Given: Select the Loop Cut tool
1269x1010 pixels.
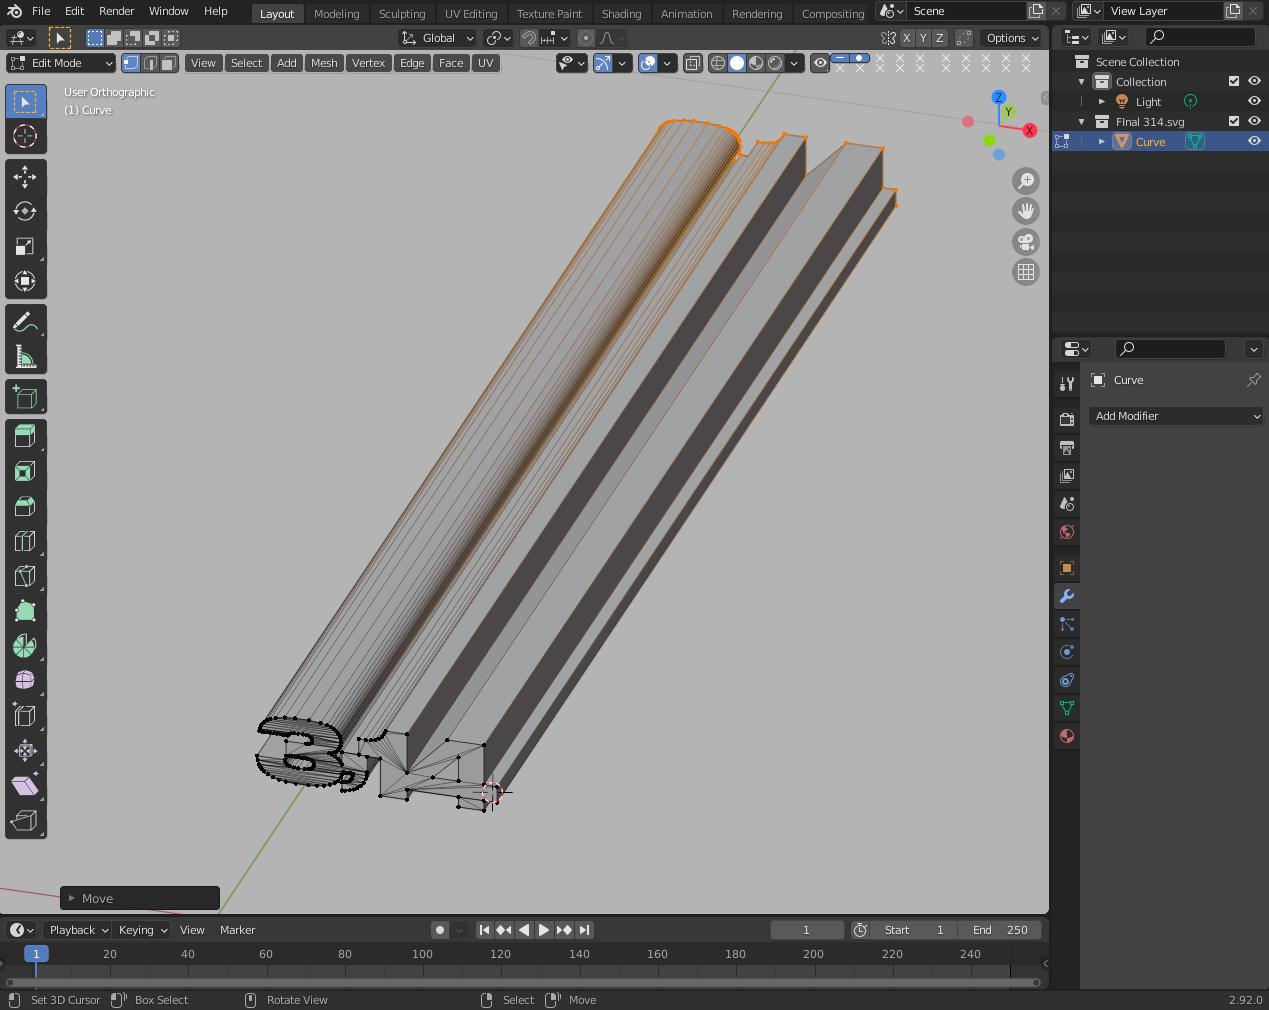Looking at the screenshot, I should (x=25, y=541).
